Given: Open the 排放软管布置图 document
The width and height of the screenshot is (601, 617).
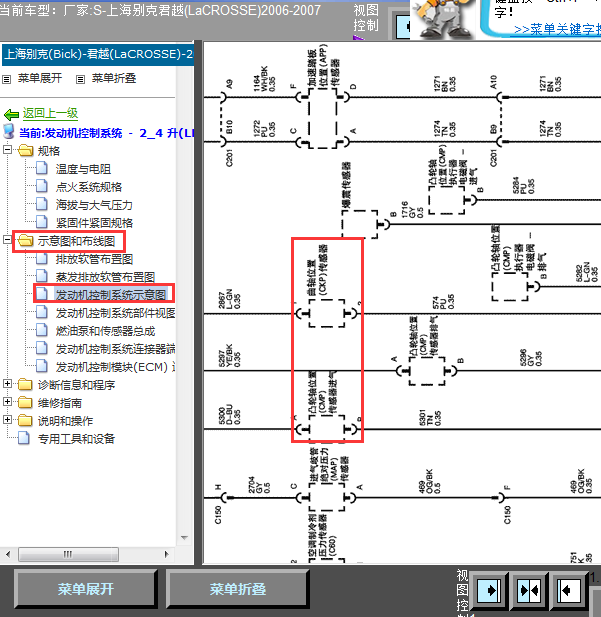Looking at the screenshot, I should coord(94,259).
